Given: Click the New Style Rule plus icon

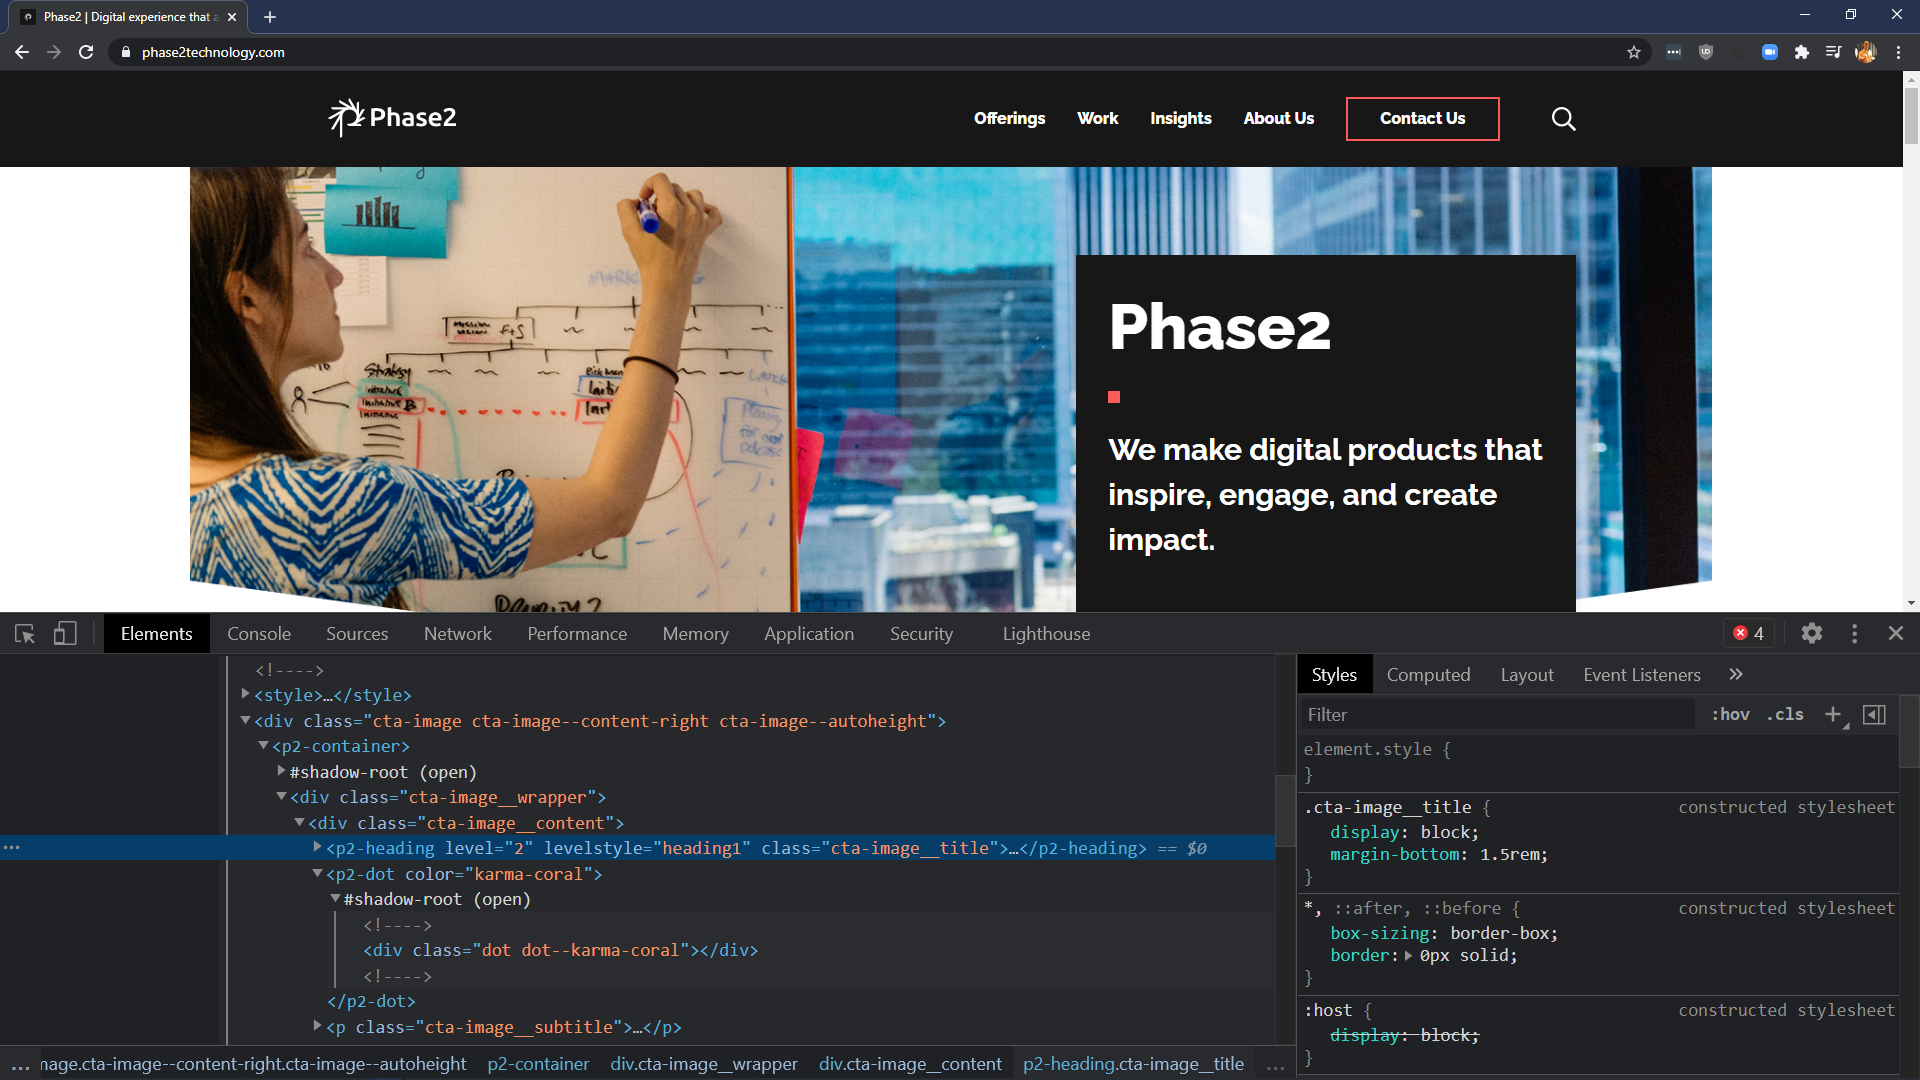Looking at the screenshot, I should pyautogui.click(x=1833, y=714).
